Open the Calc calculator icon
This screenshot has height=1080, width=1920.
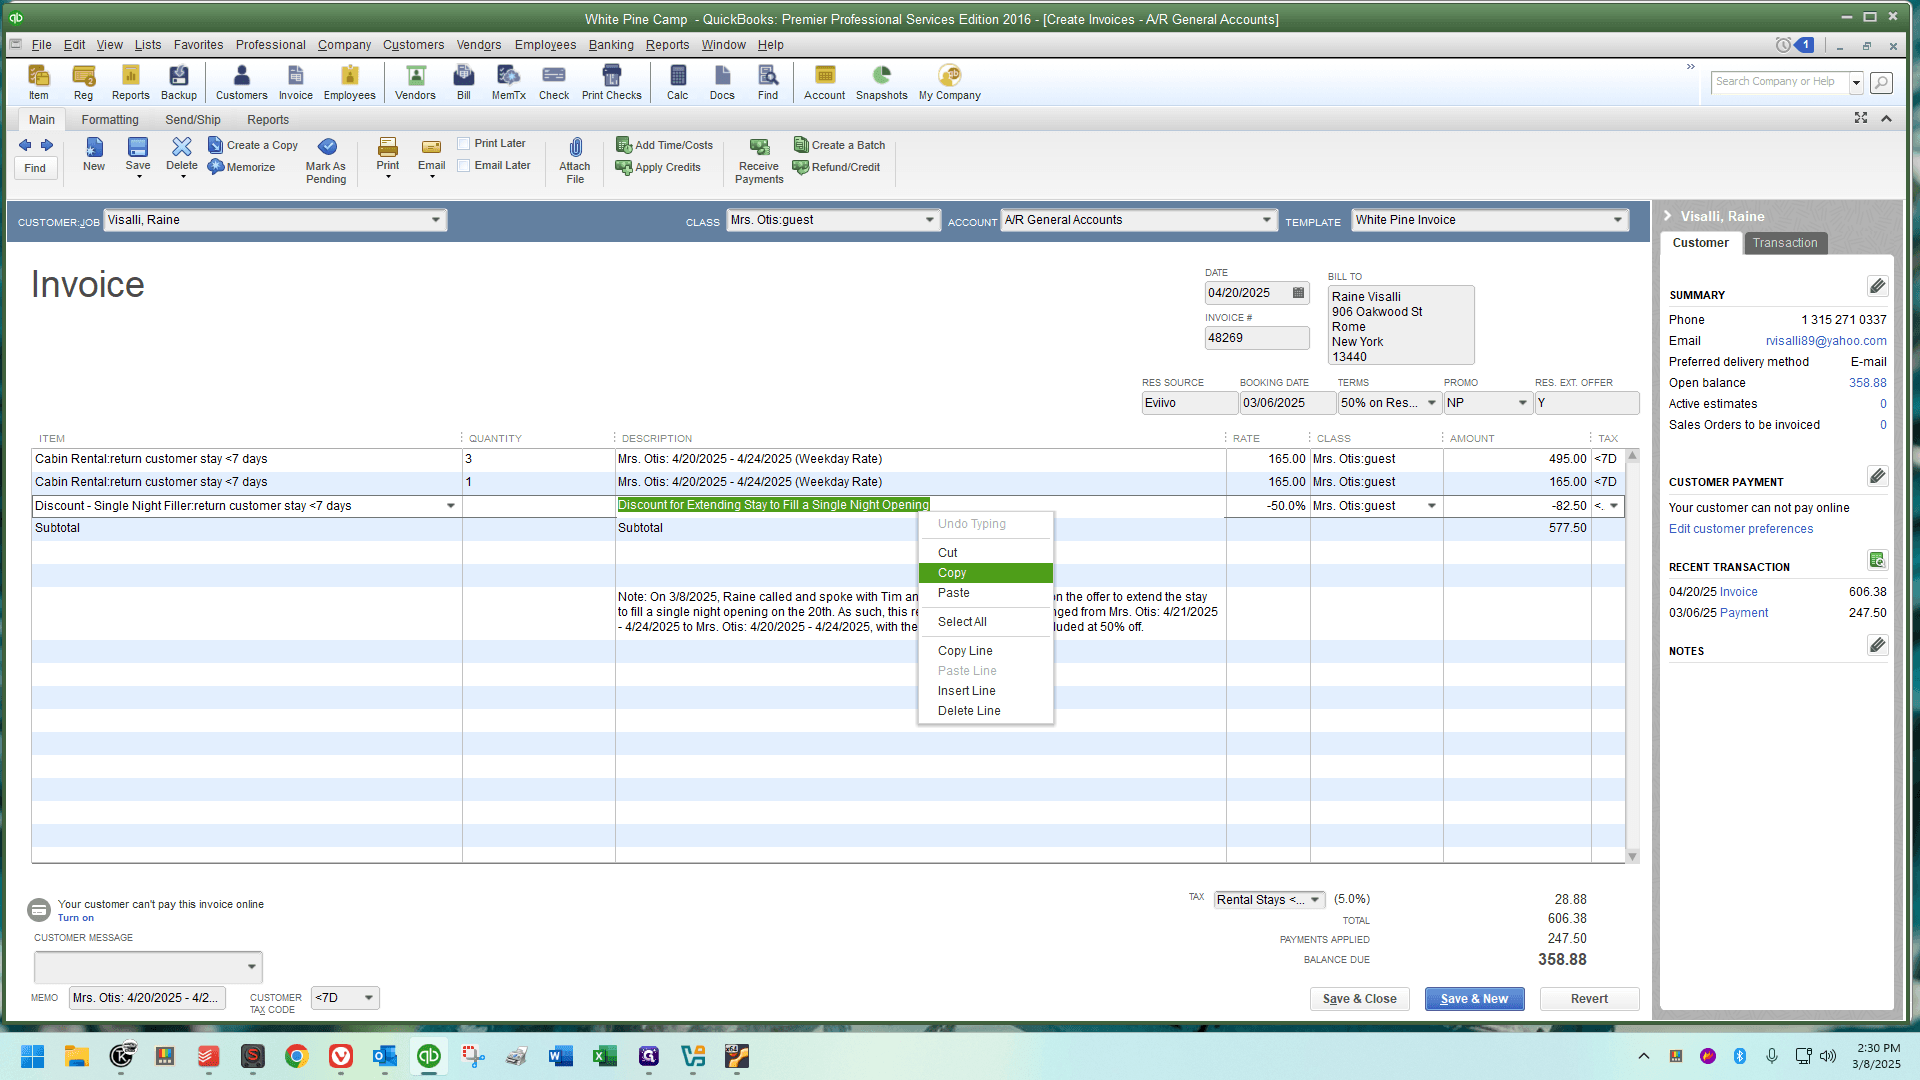678,82
